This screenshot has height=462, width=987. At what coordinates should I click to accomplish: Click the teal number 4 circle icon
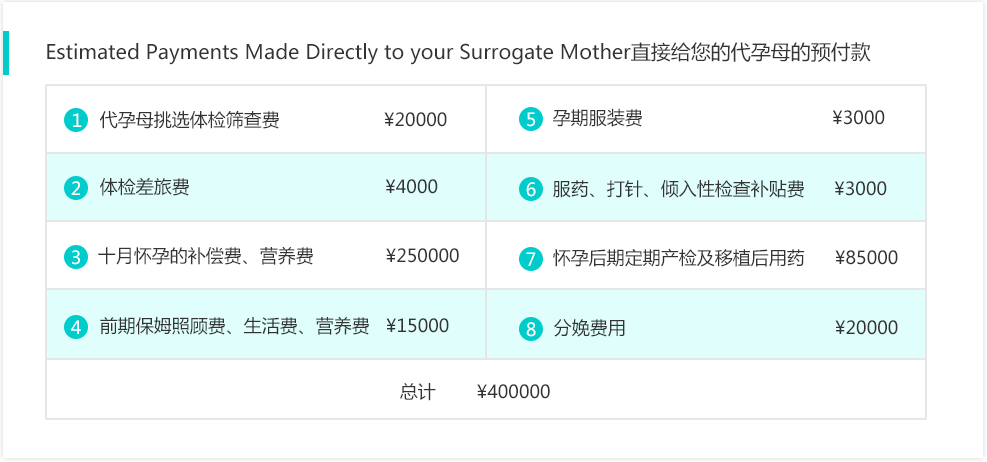pos(76,327)
